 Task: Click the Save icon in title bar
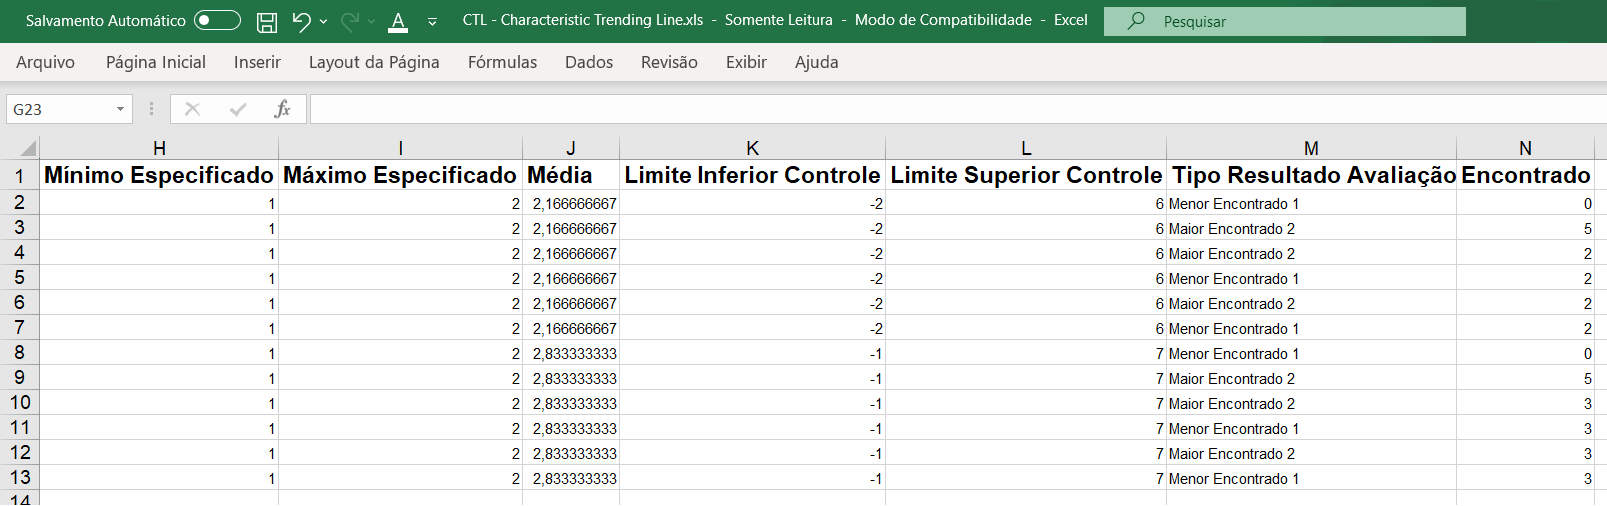click(x=267, y=21)
